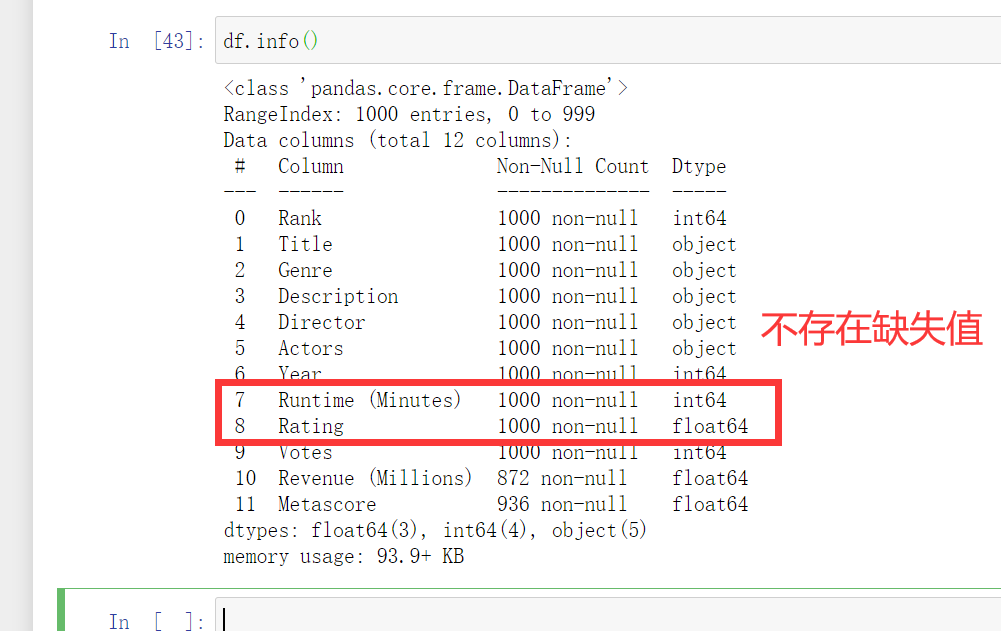Click the float64 dtype of Rating
This screenshot has height=631, width=1001.
(710, 427)
